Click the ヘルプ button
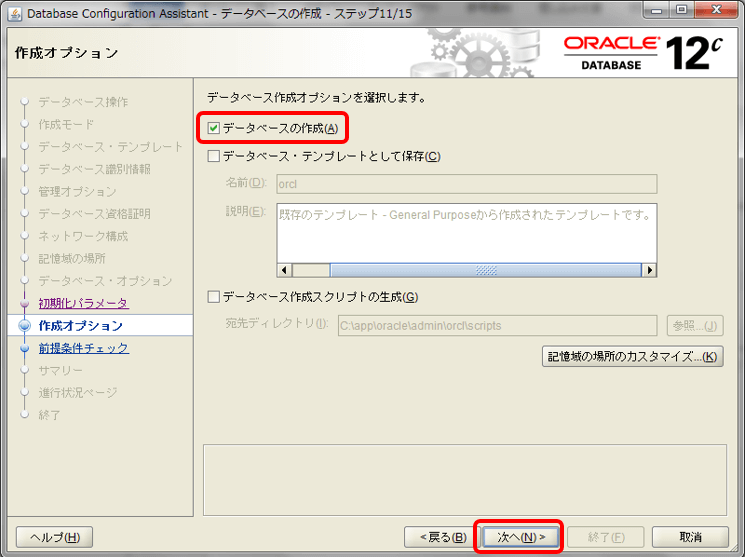This screenshot has width=746, height=557. pos(55,537)
